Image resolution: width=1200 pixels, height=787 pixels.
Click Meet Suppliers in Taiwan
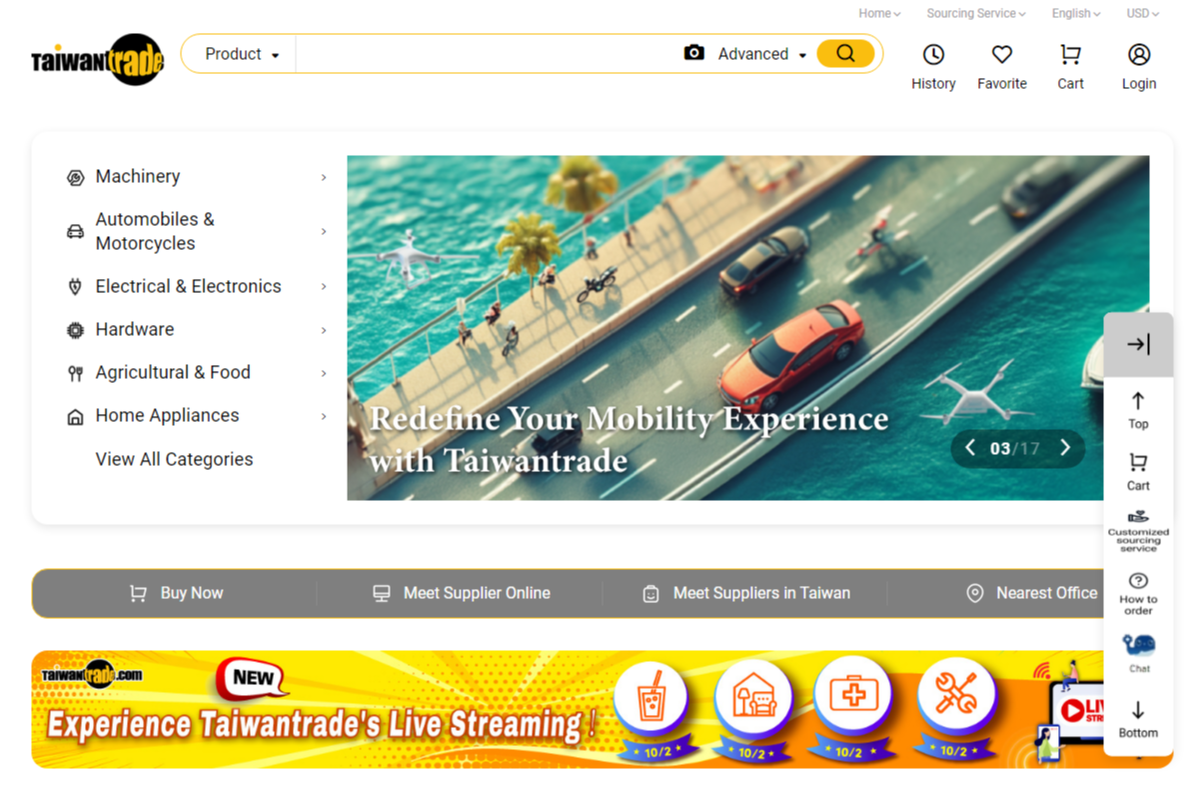pyautogui.click(x=746, y=593)
